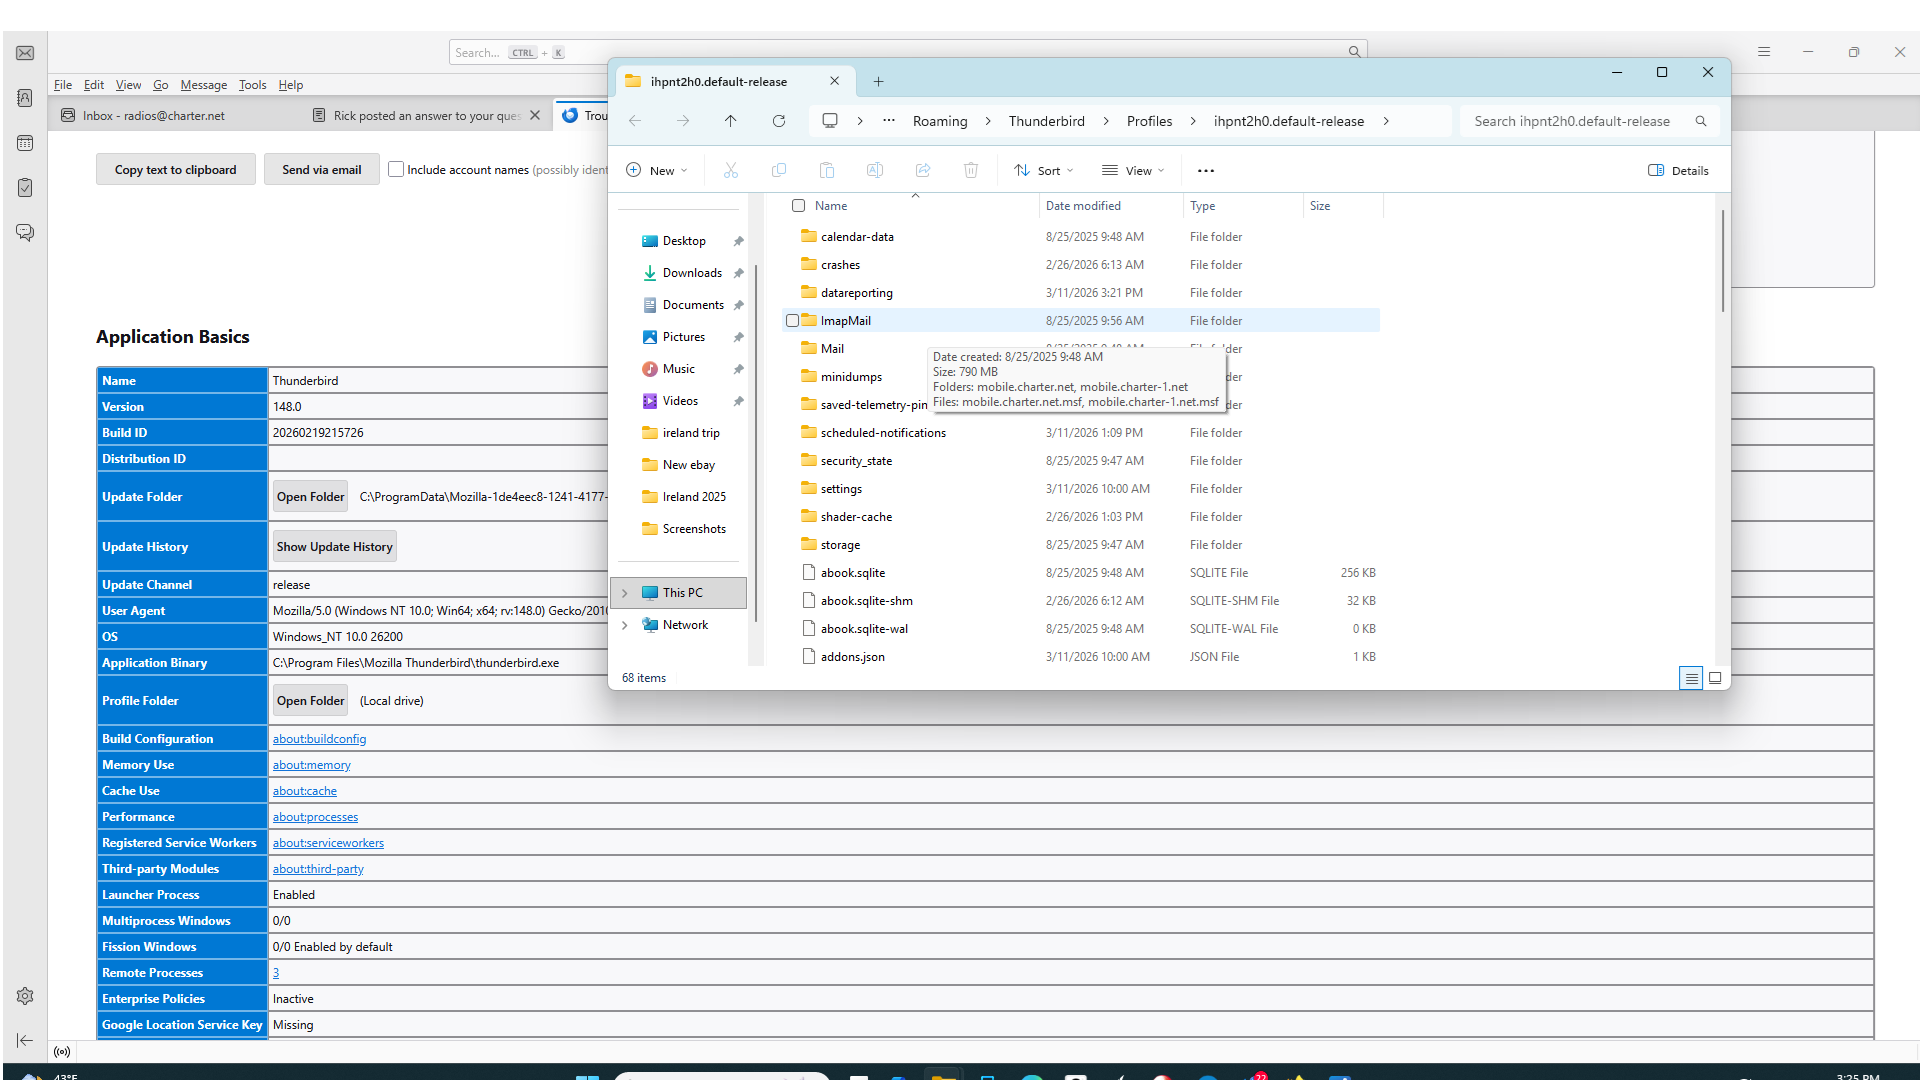Open the New item dropdown

tap(657, 171)
